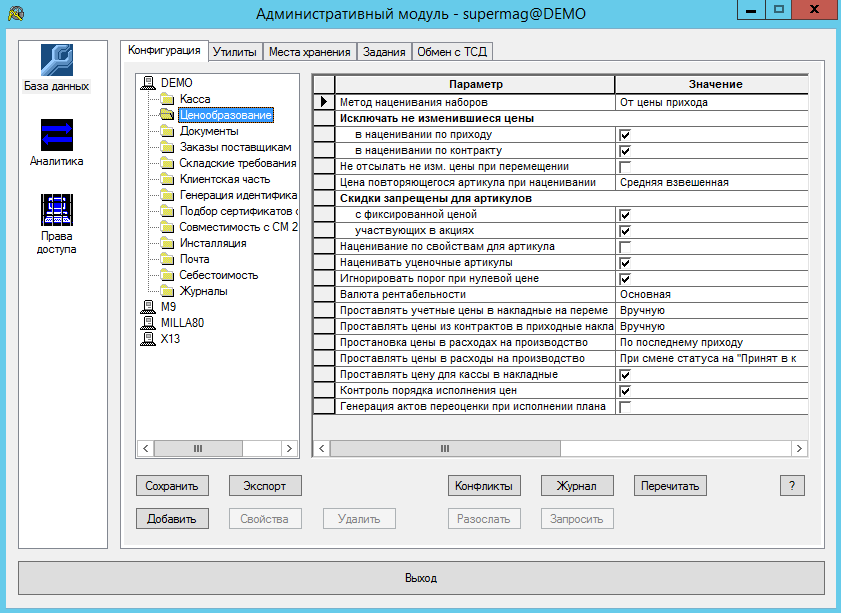The height and width of the screenshot is (613, 841).
Task: Open the Журнал button
Action: coord(577,486)
